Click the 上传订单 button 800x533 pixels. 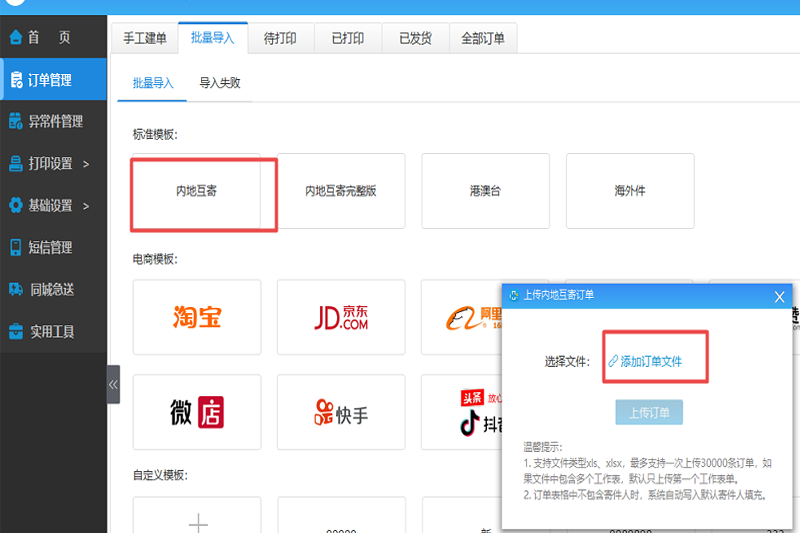coord(649,412)
